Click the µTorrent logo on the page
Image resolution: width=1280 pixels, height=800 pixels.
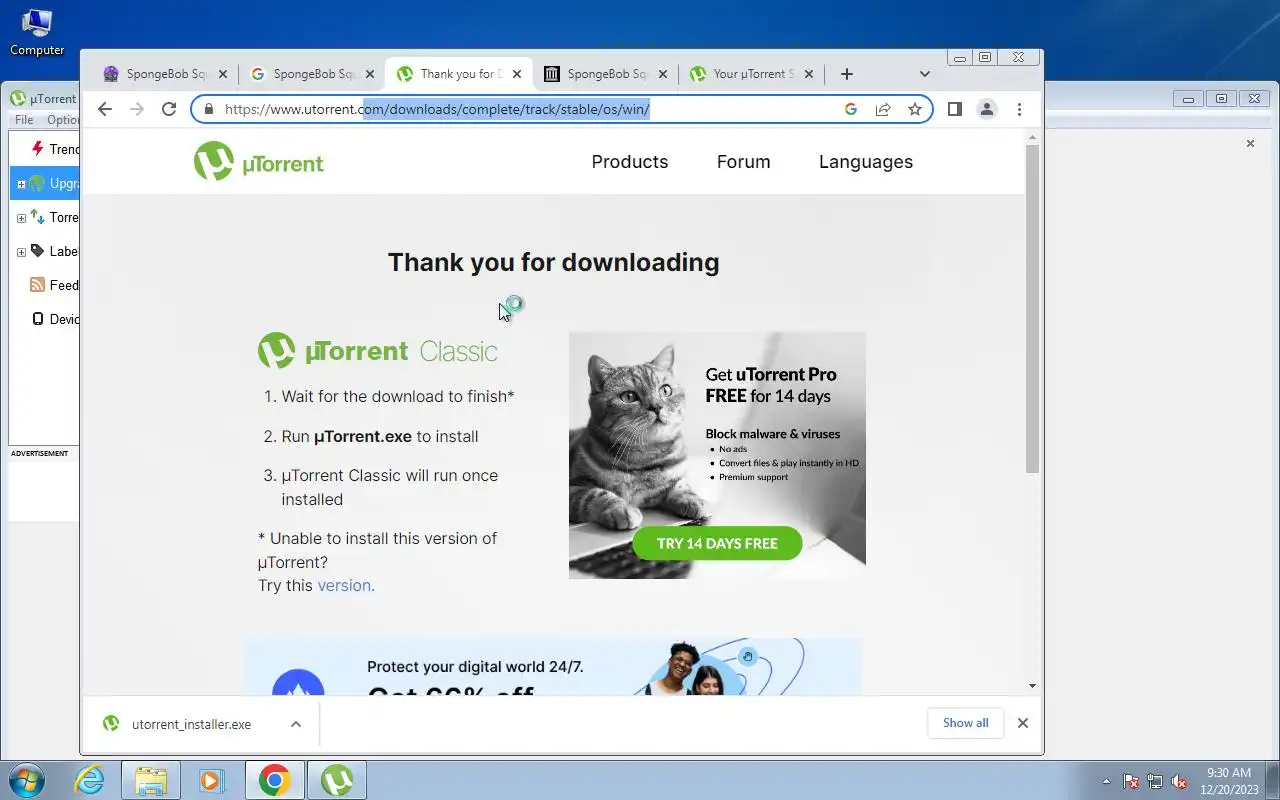tap(259, 161)
